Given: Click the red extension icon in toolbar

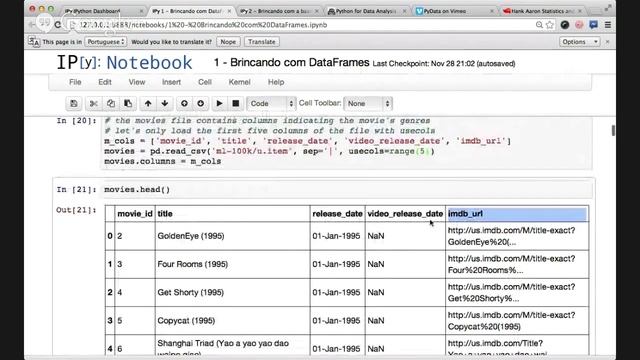Looking at the screenshot, I should click(x=579, y=25).
